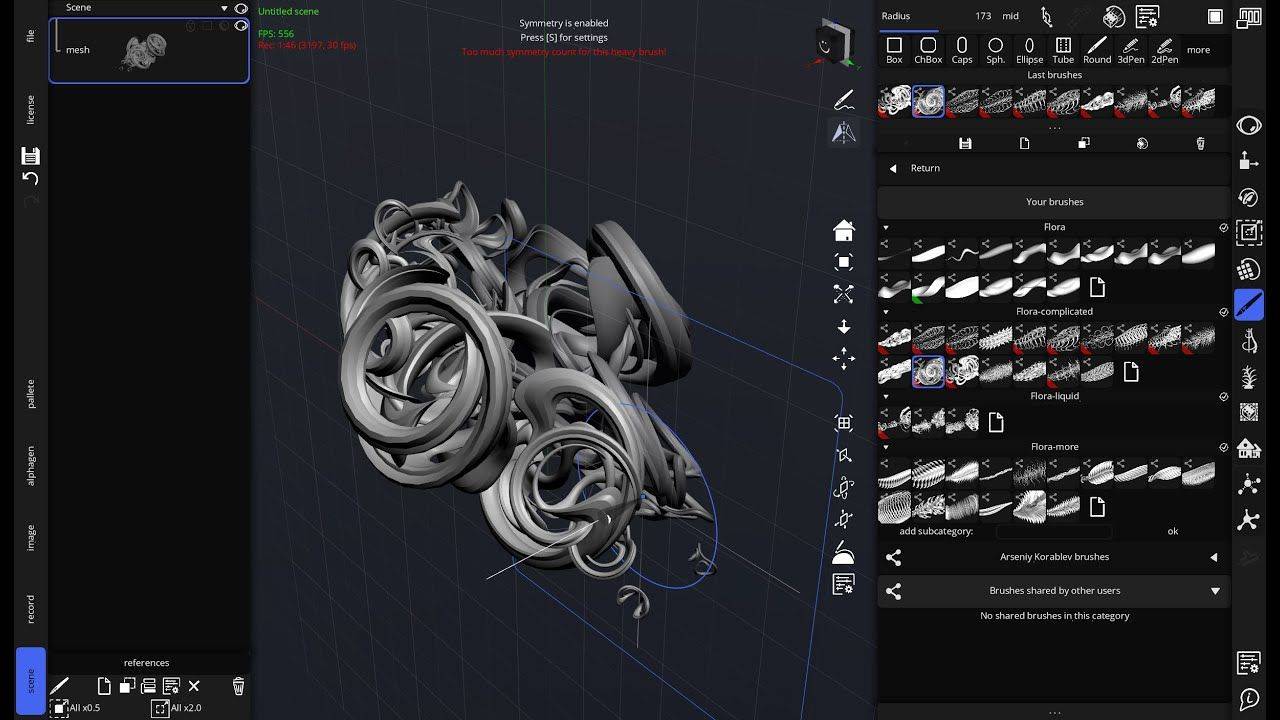This screenshot has width=1280, height=720.
Task: Open the settings-list icon in the references bar
Action: click(x=171, y=686)
